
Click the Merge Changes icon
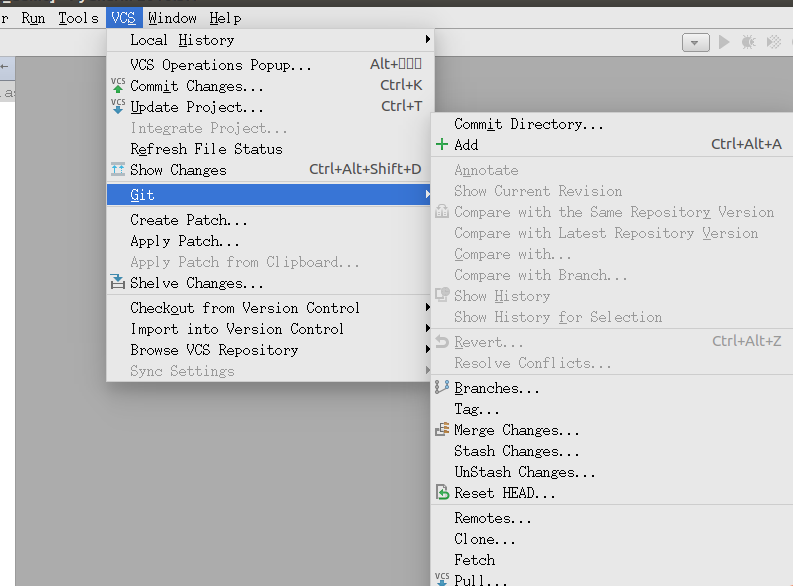pyautogui.click(x=442, y=429)
